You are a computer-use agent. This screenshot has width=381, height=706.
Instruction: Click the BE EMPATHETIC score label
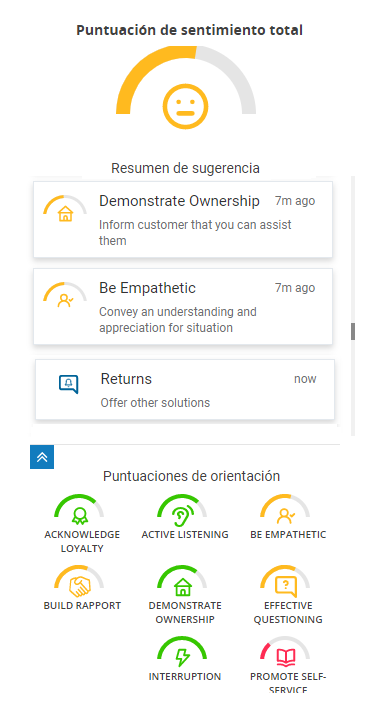click(288, 534)
